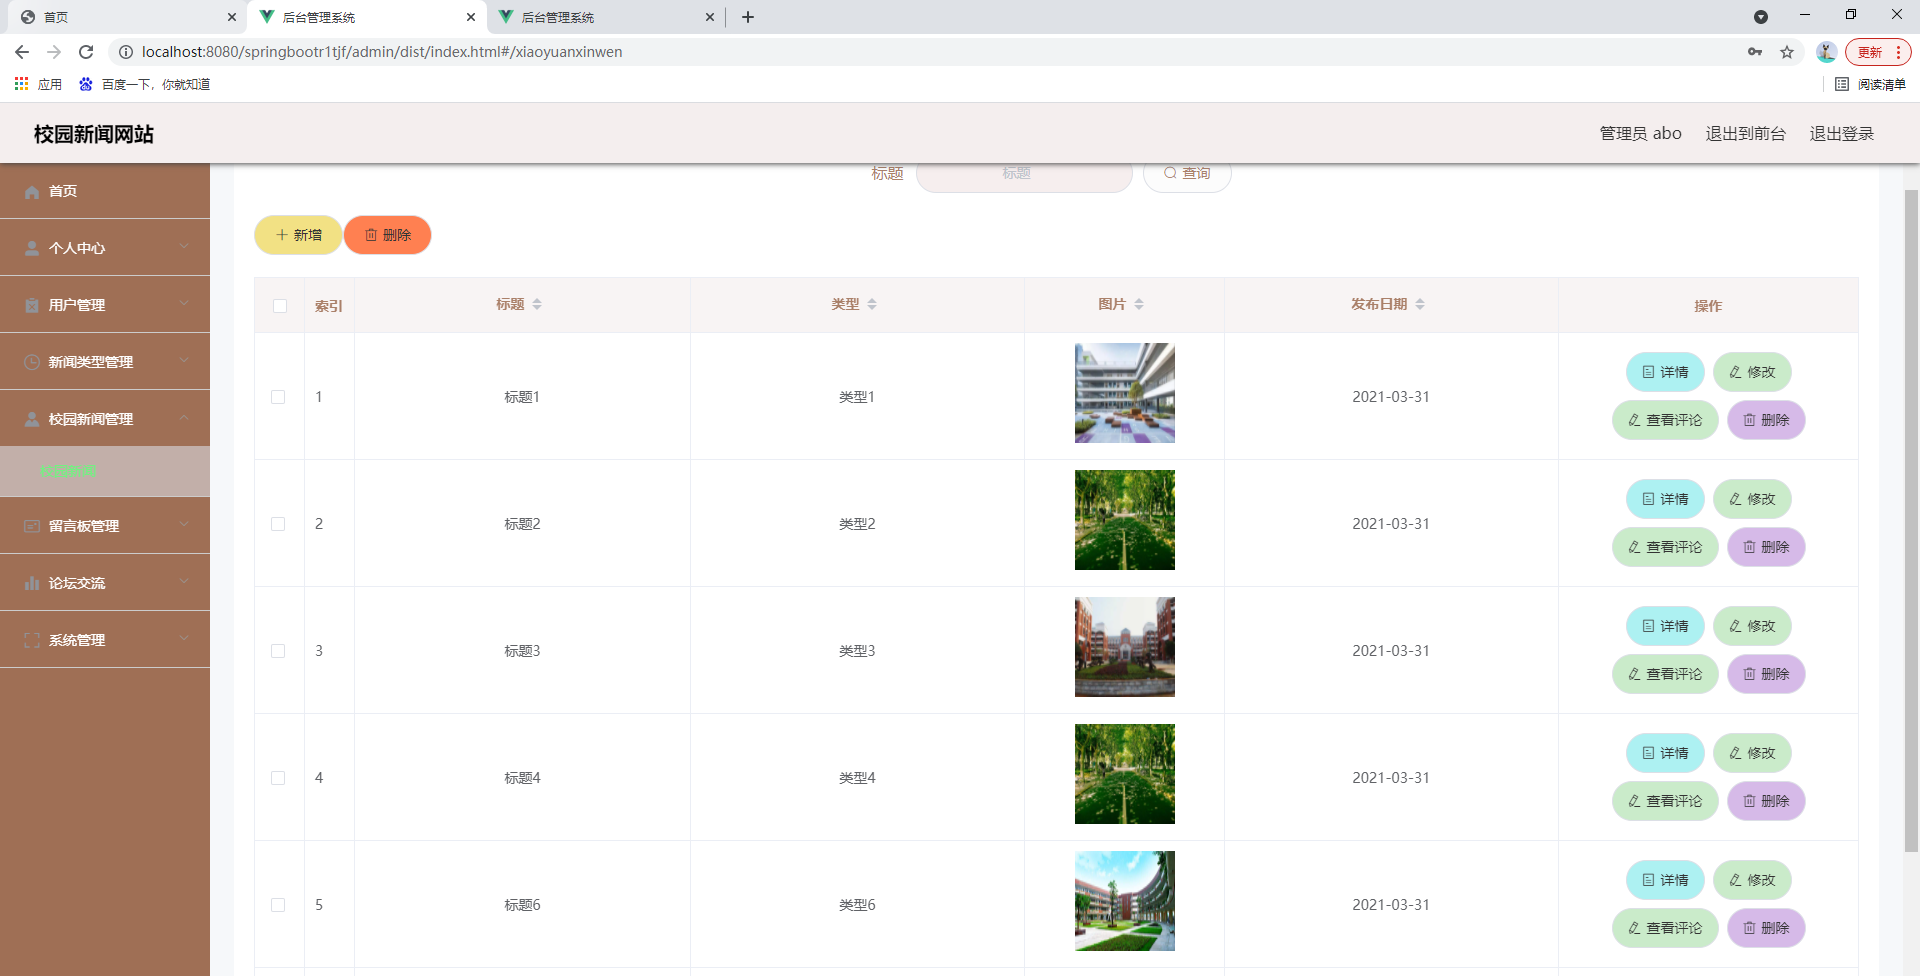Click the trash icon on the top 删除 button

pos(370,235)
